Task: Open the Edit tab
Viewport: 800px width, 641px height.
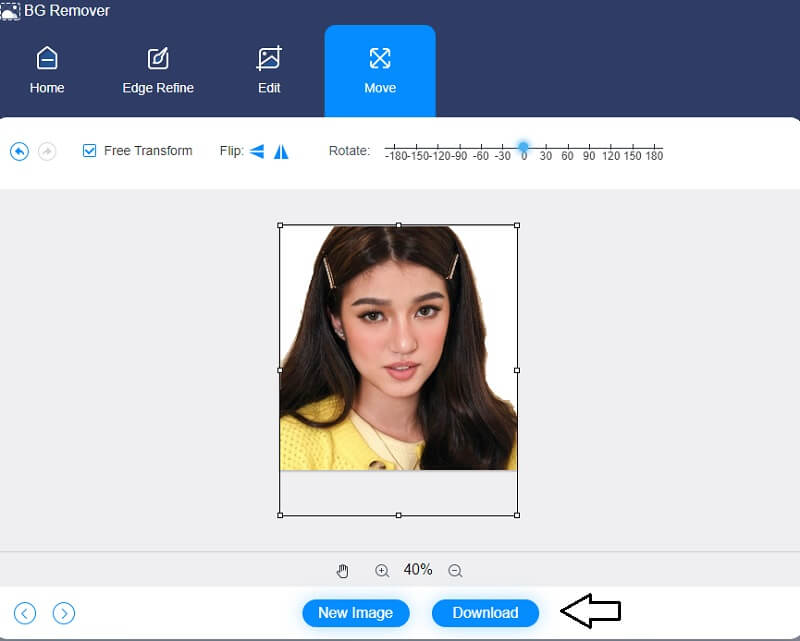Action: coord(268,70)
